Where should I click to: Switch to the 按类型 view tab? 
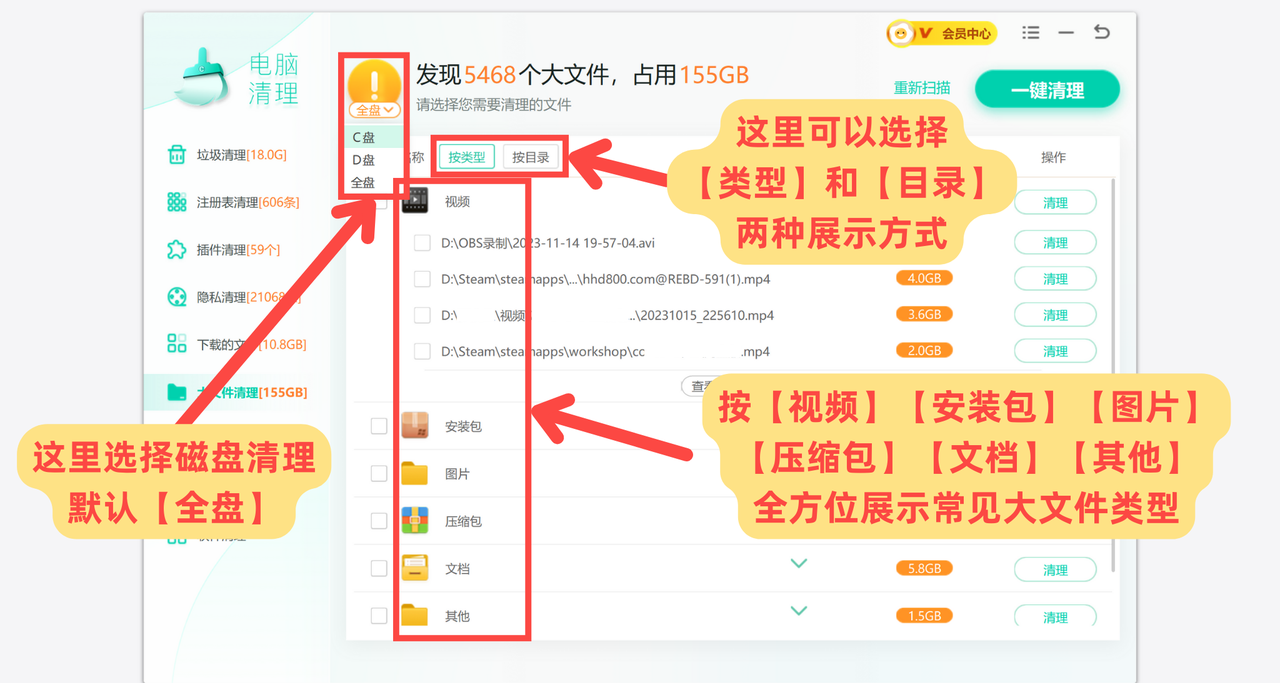[466, 156]
